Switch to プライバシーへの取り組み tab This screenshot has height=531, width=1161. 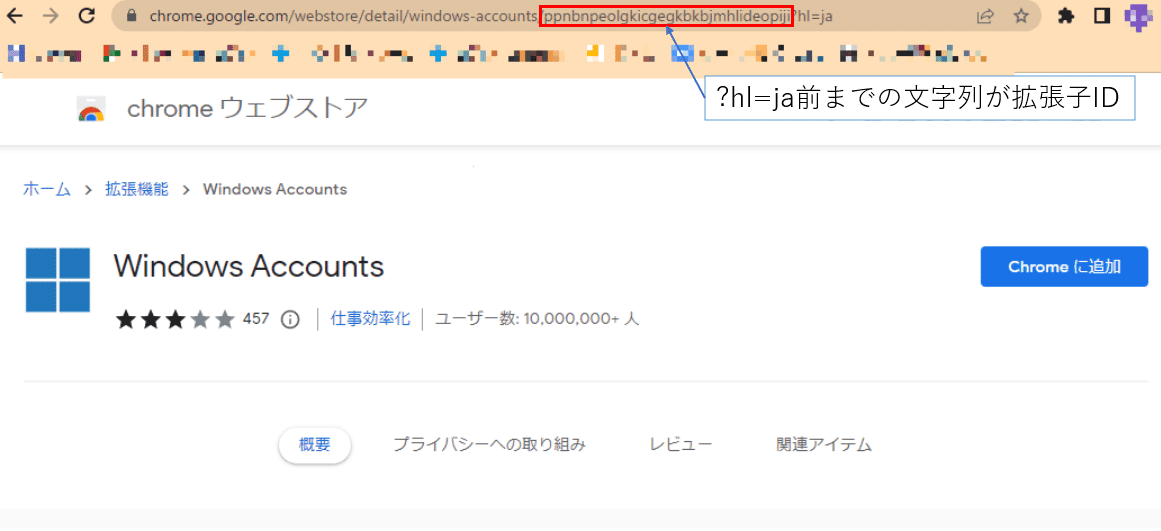pyautogui.click(x=489, y=444)
